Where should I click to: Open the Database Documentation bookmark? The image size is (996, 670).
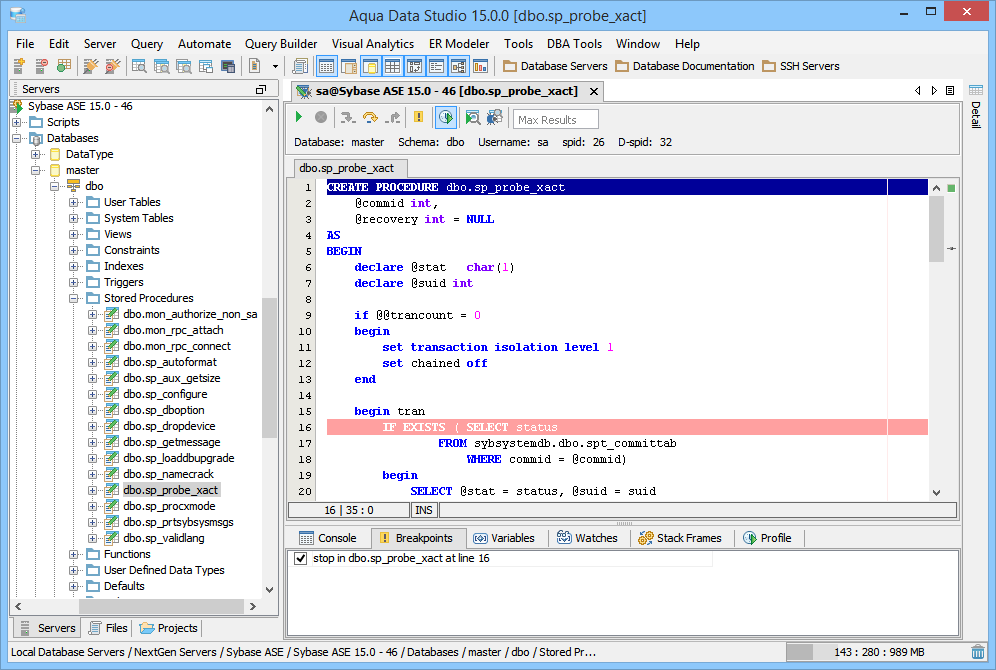pyautogui.click(x=685, y=66)
